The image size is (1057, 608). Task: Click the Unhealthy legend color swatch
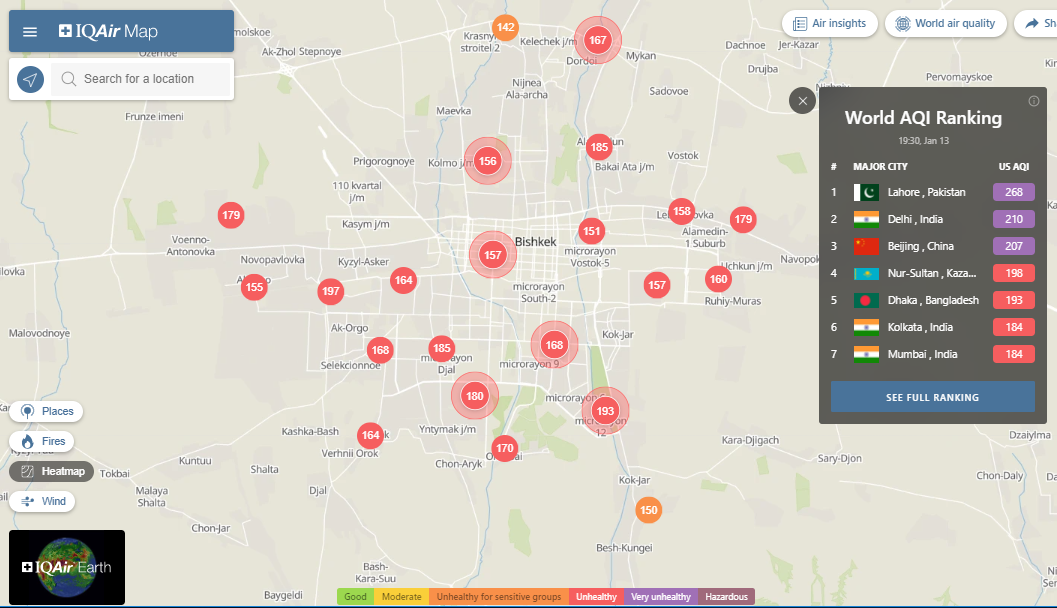pyautogui.click(x=596, y=597)
